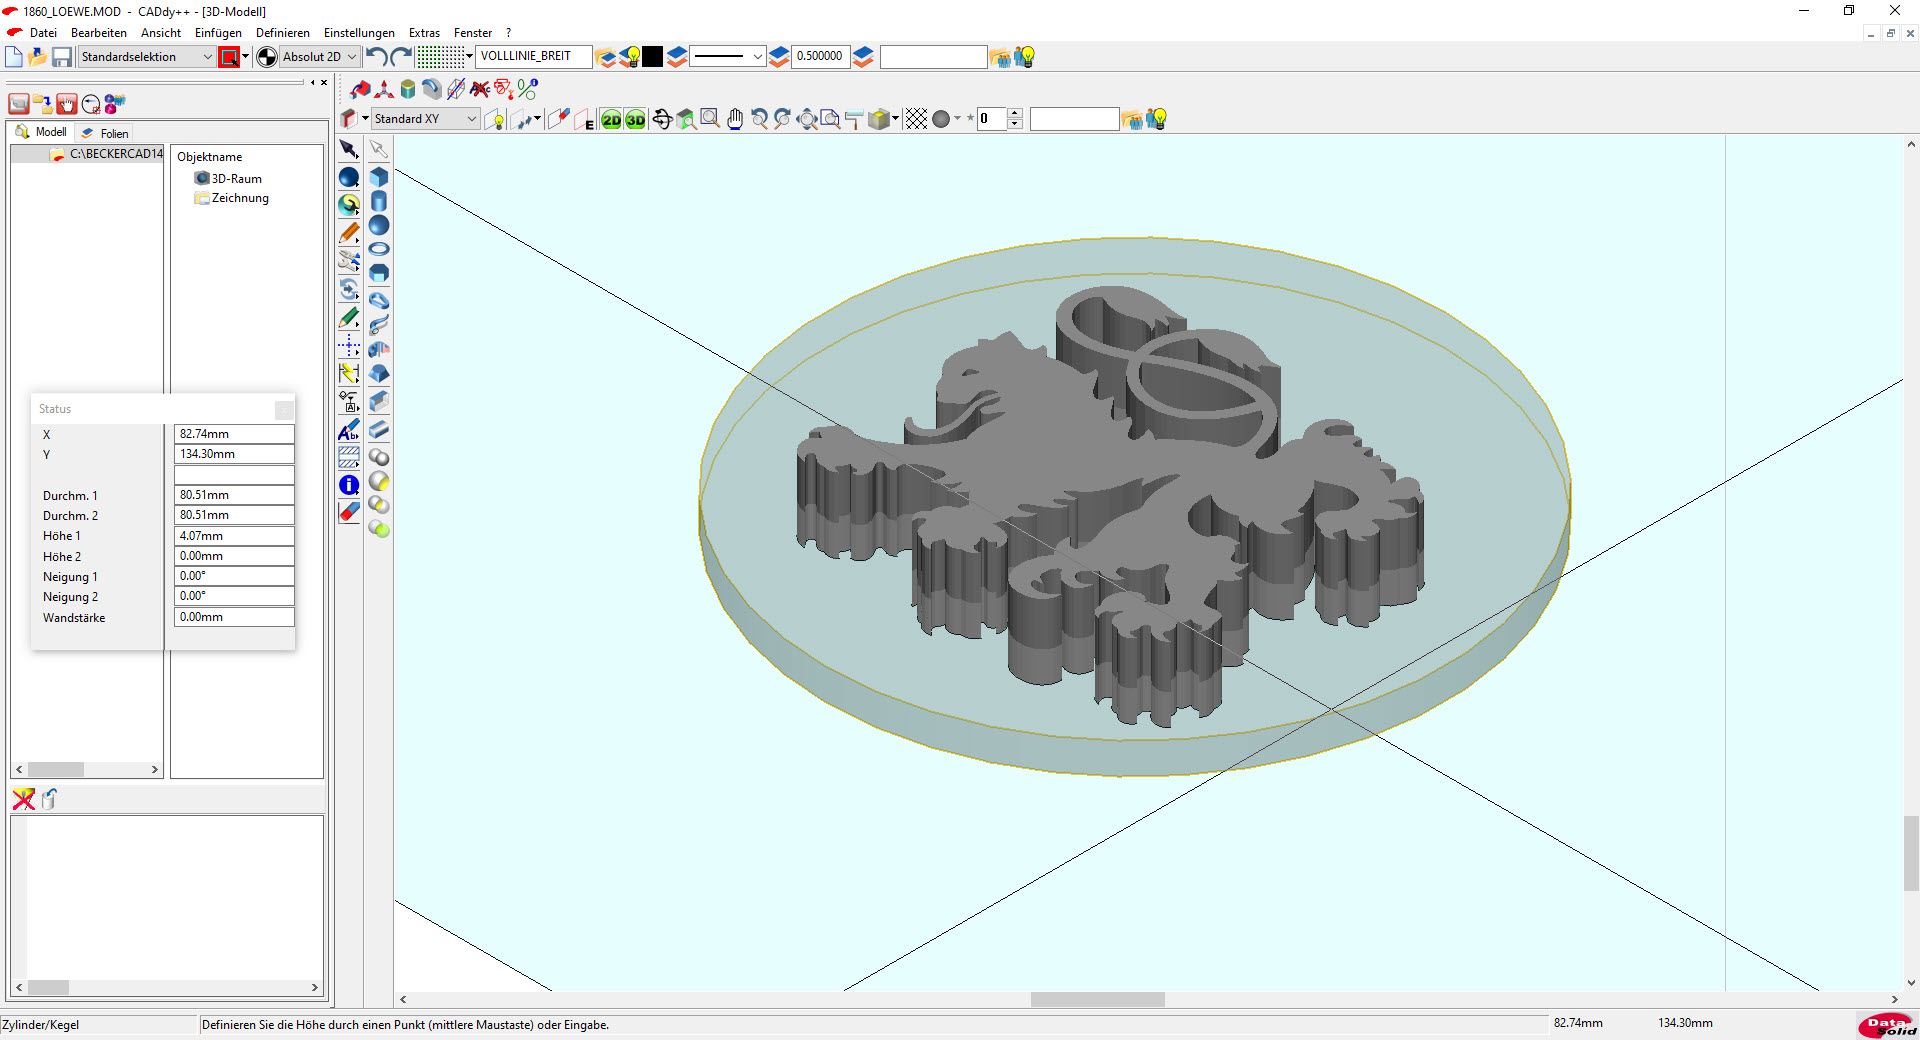Expand the shaded cube display dropdown arrow
This screenshot has width=1920, height=1040.
click(895, 119)
